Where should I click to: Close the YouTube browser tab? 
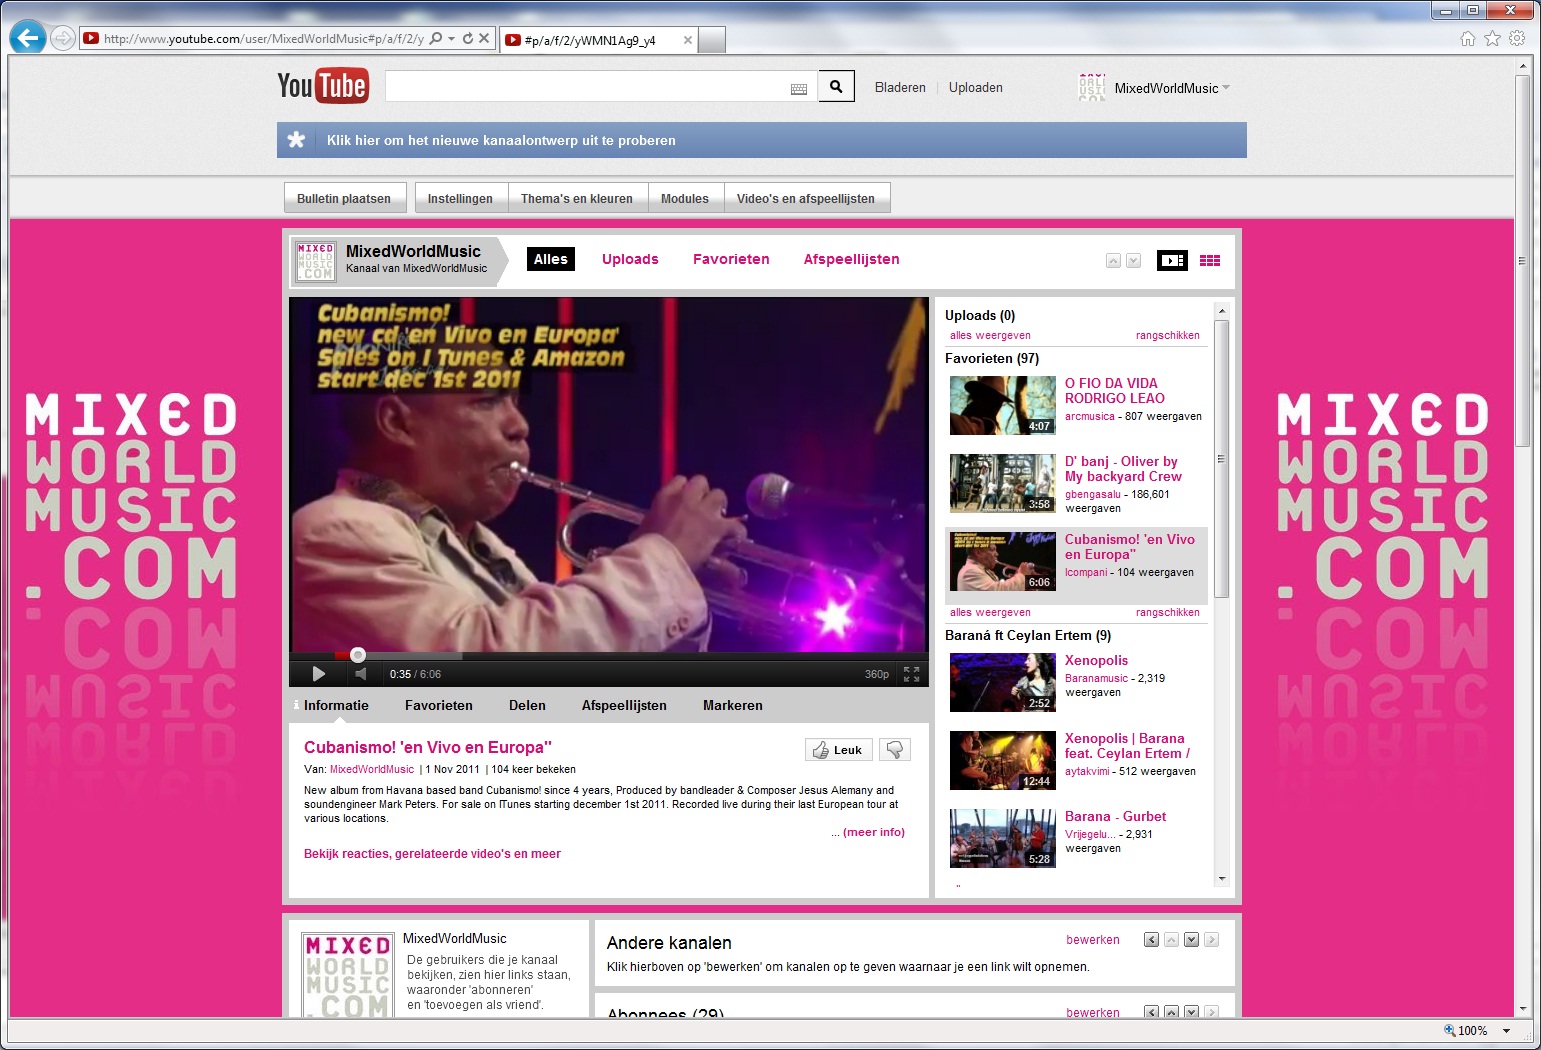[x=687, y=40]
